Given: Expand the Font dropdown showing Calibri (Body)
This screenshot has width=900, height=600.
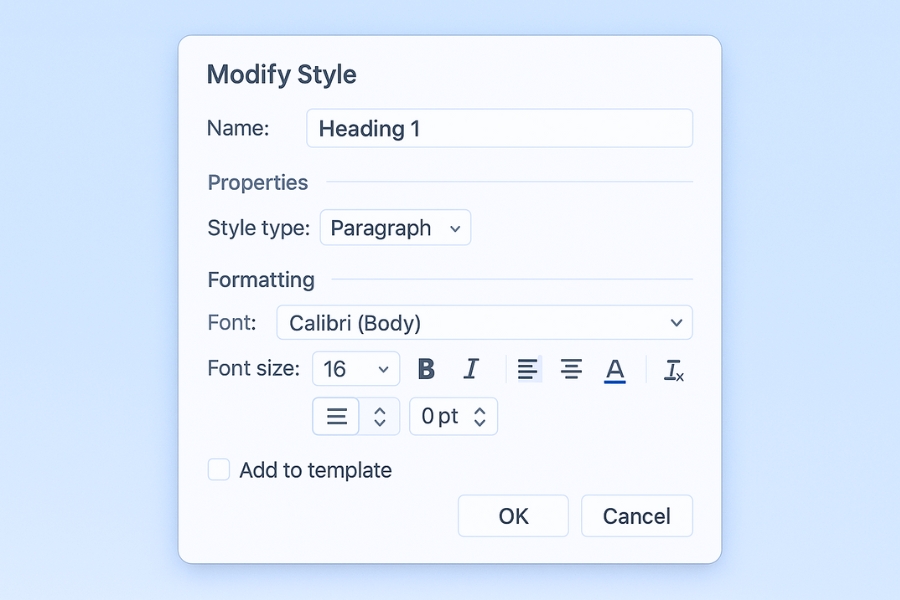Looking at the screenshot, I should [484, 323].
